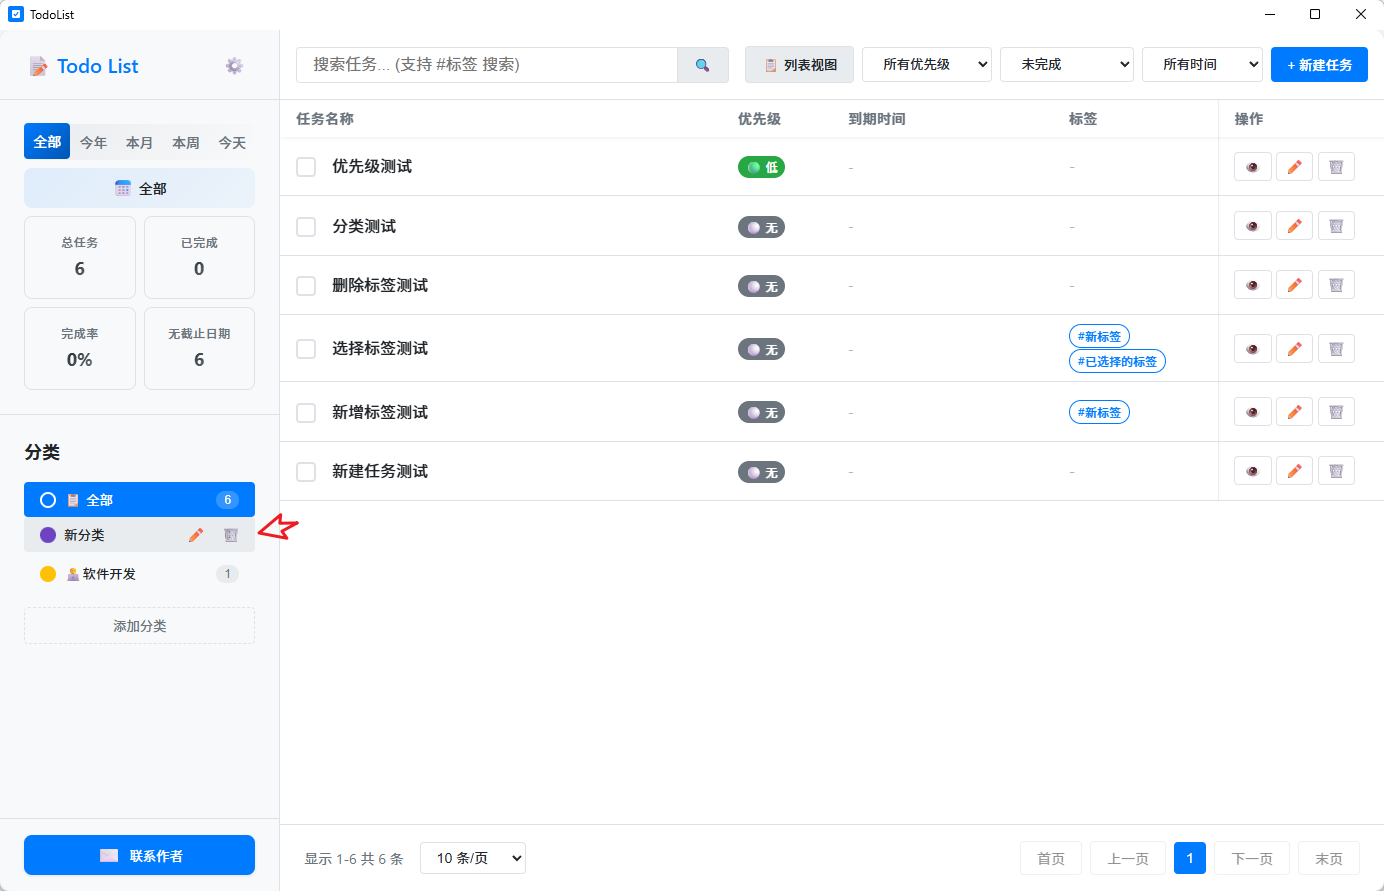Edit the 新增标签测试 task
This screenshot has height=891, width=1384.
click(1294, 412)
